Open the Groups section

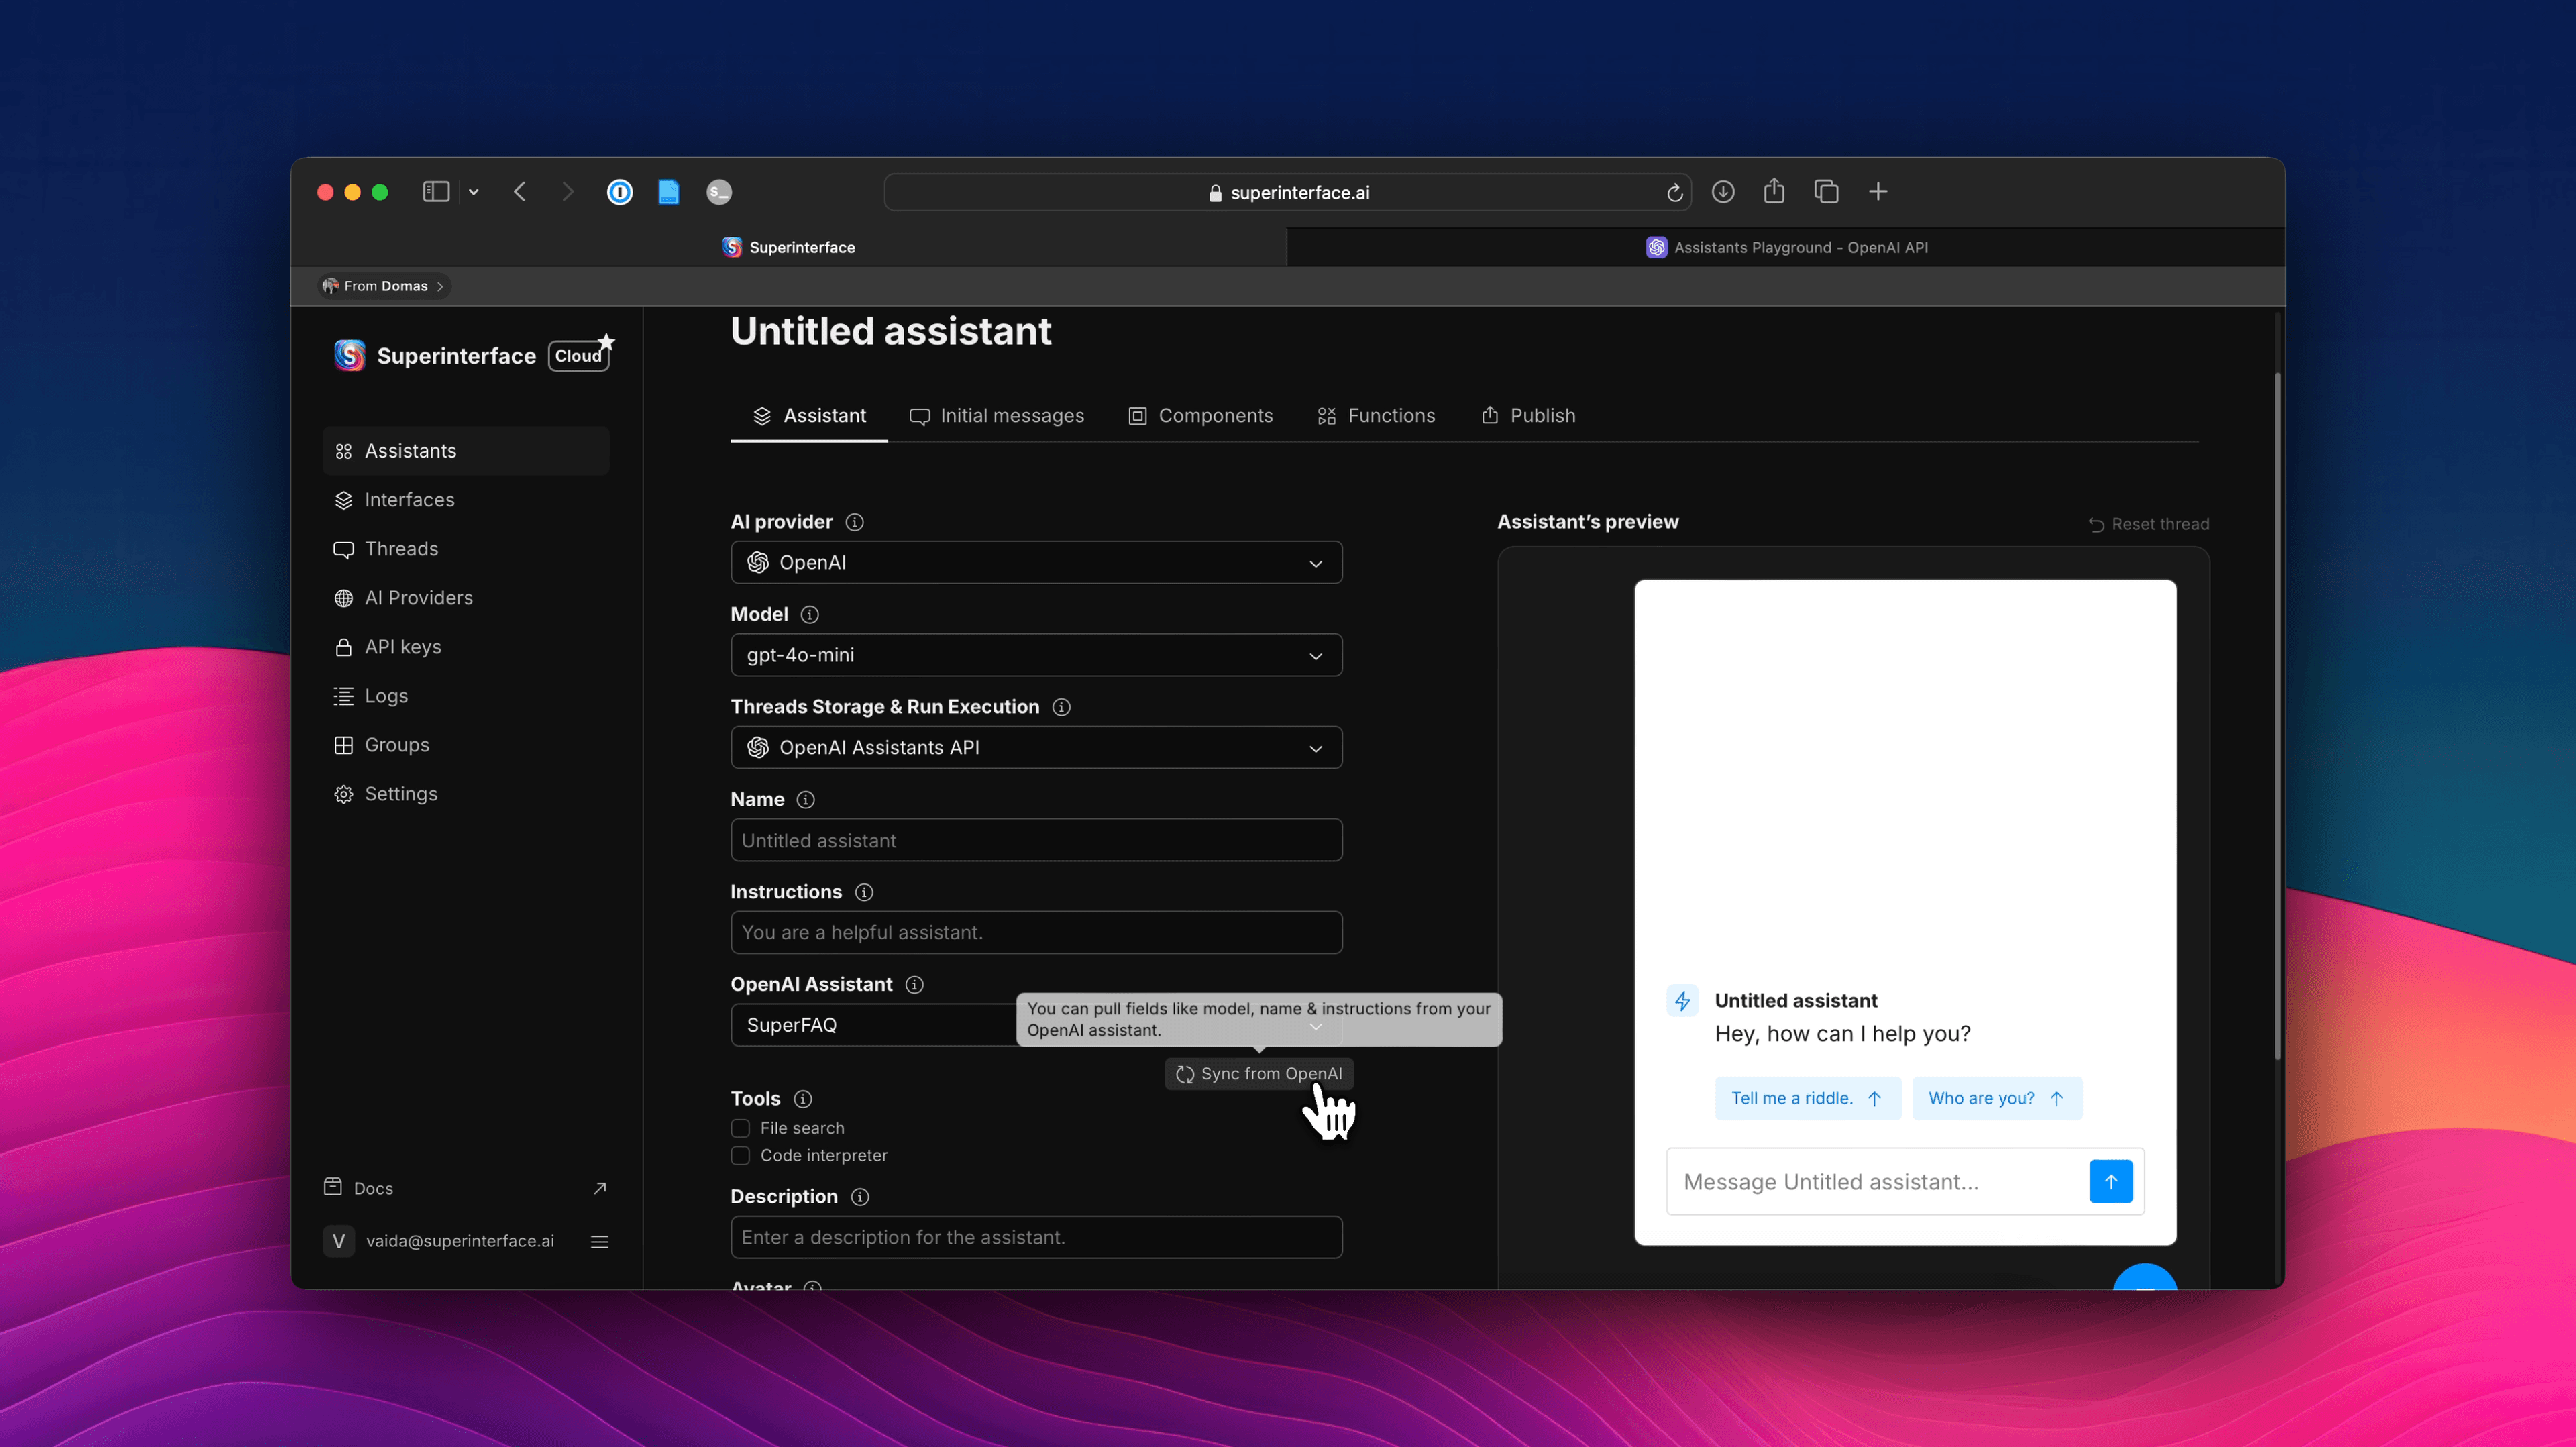[x=396, y=744]
